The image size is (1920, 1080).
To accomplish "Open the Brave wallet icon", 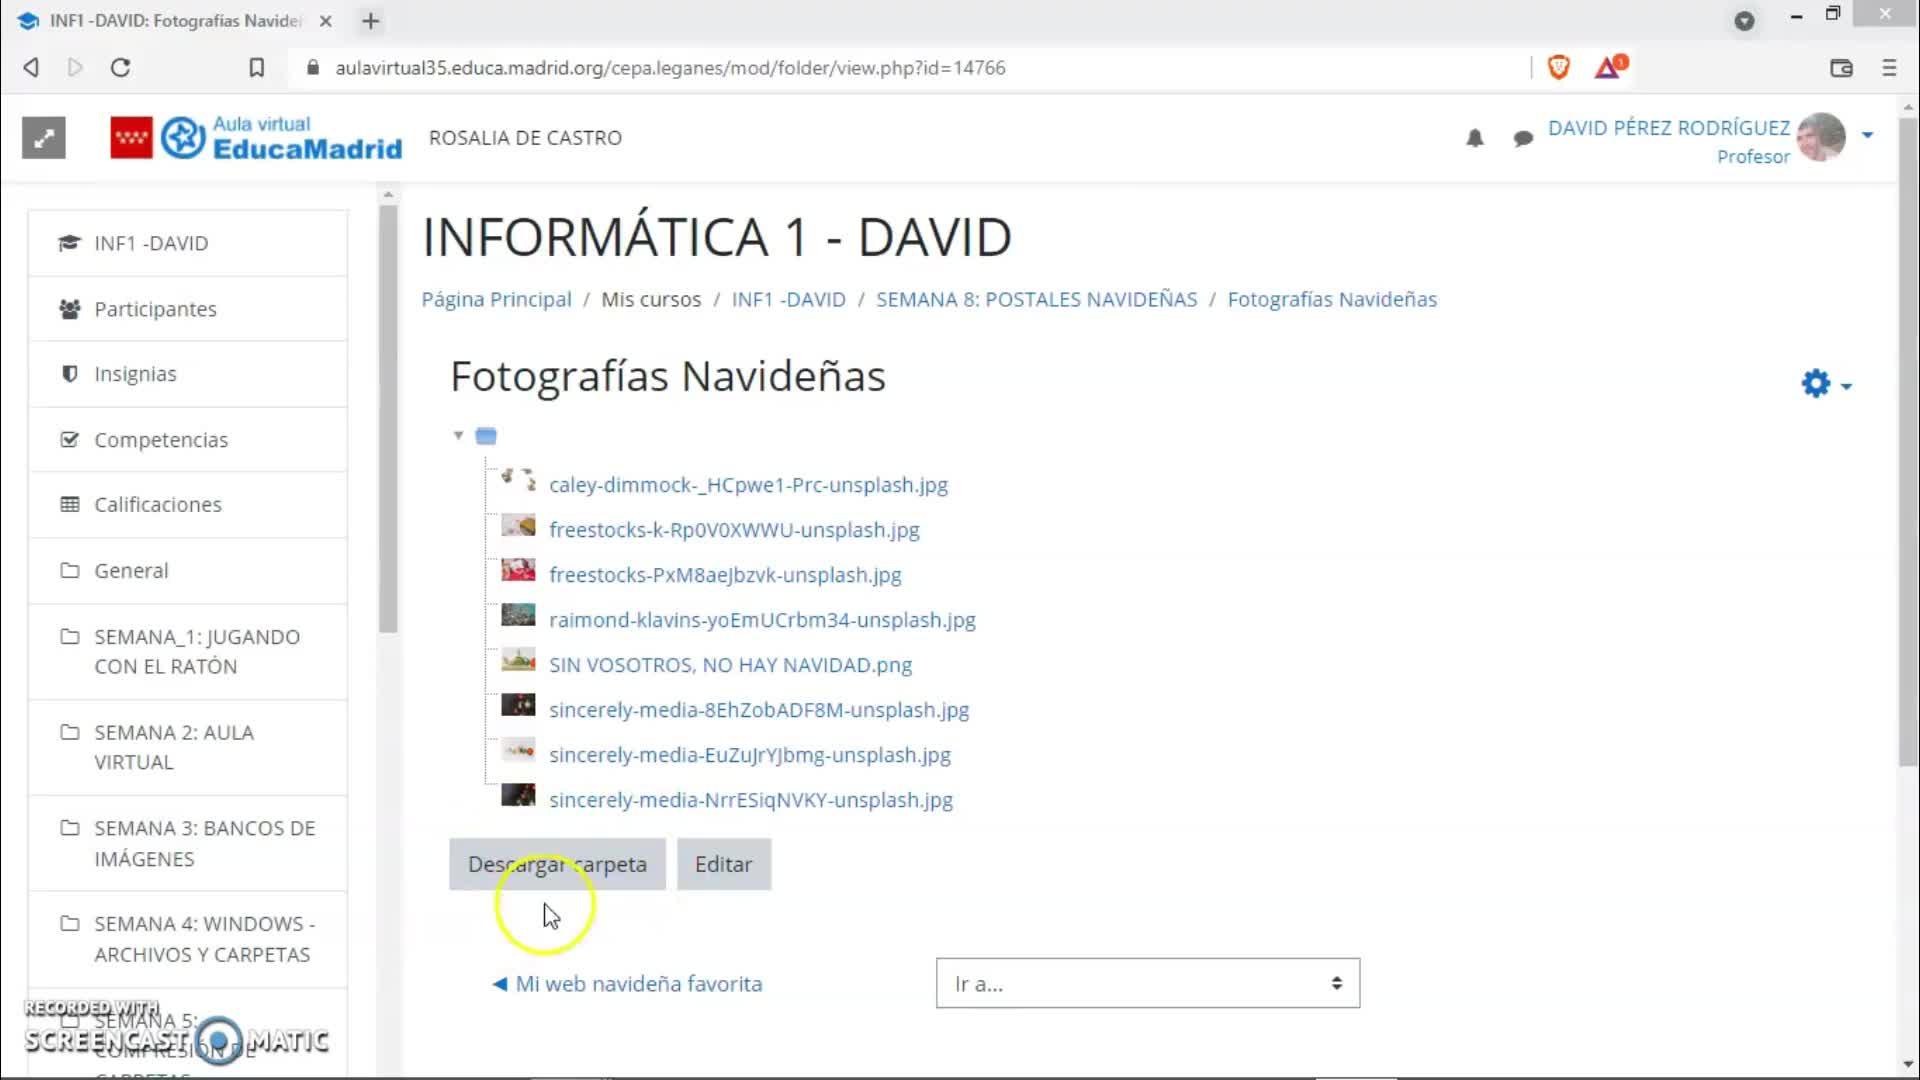I will tap(1841, 67).
